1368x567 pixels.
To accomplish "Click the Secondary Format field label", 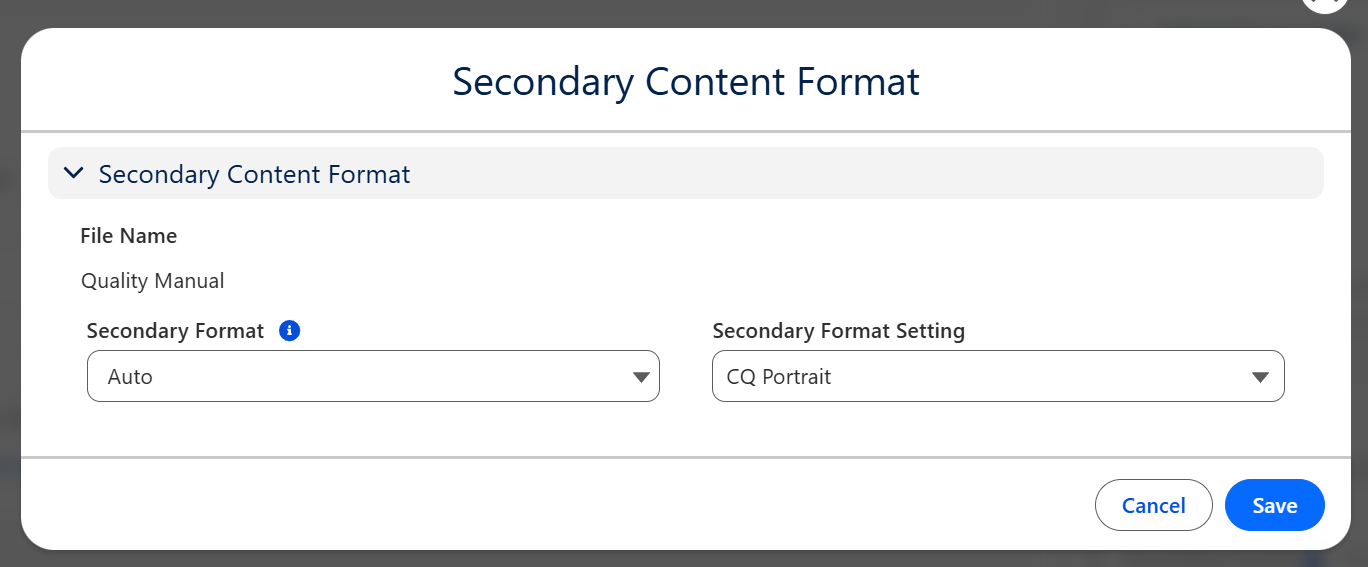I will click(175, 331).
